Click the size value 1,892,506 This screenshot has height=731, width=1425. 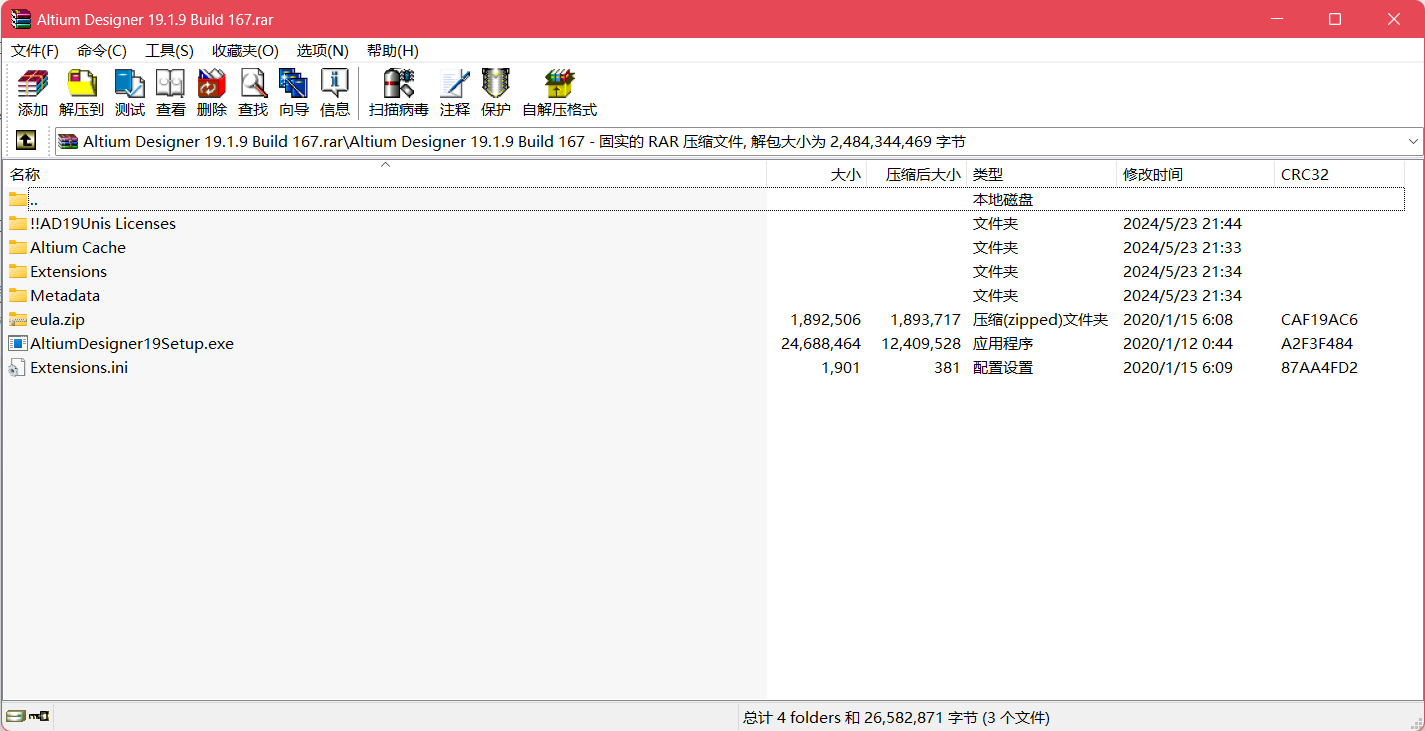[825, 319]
